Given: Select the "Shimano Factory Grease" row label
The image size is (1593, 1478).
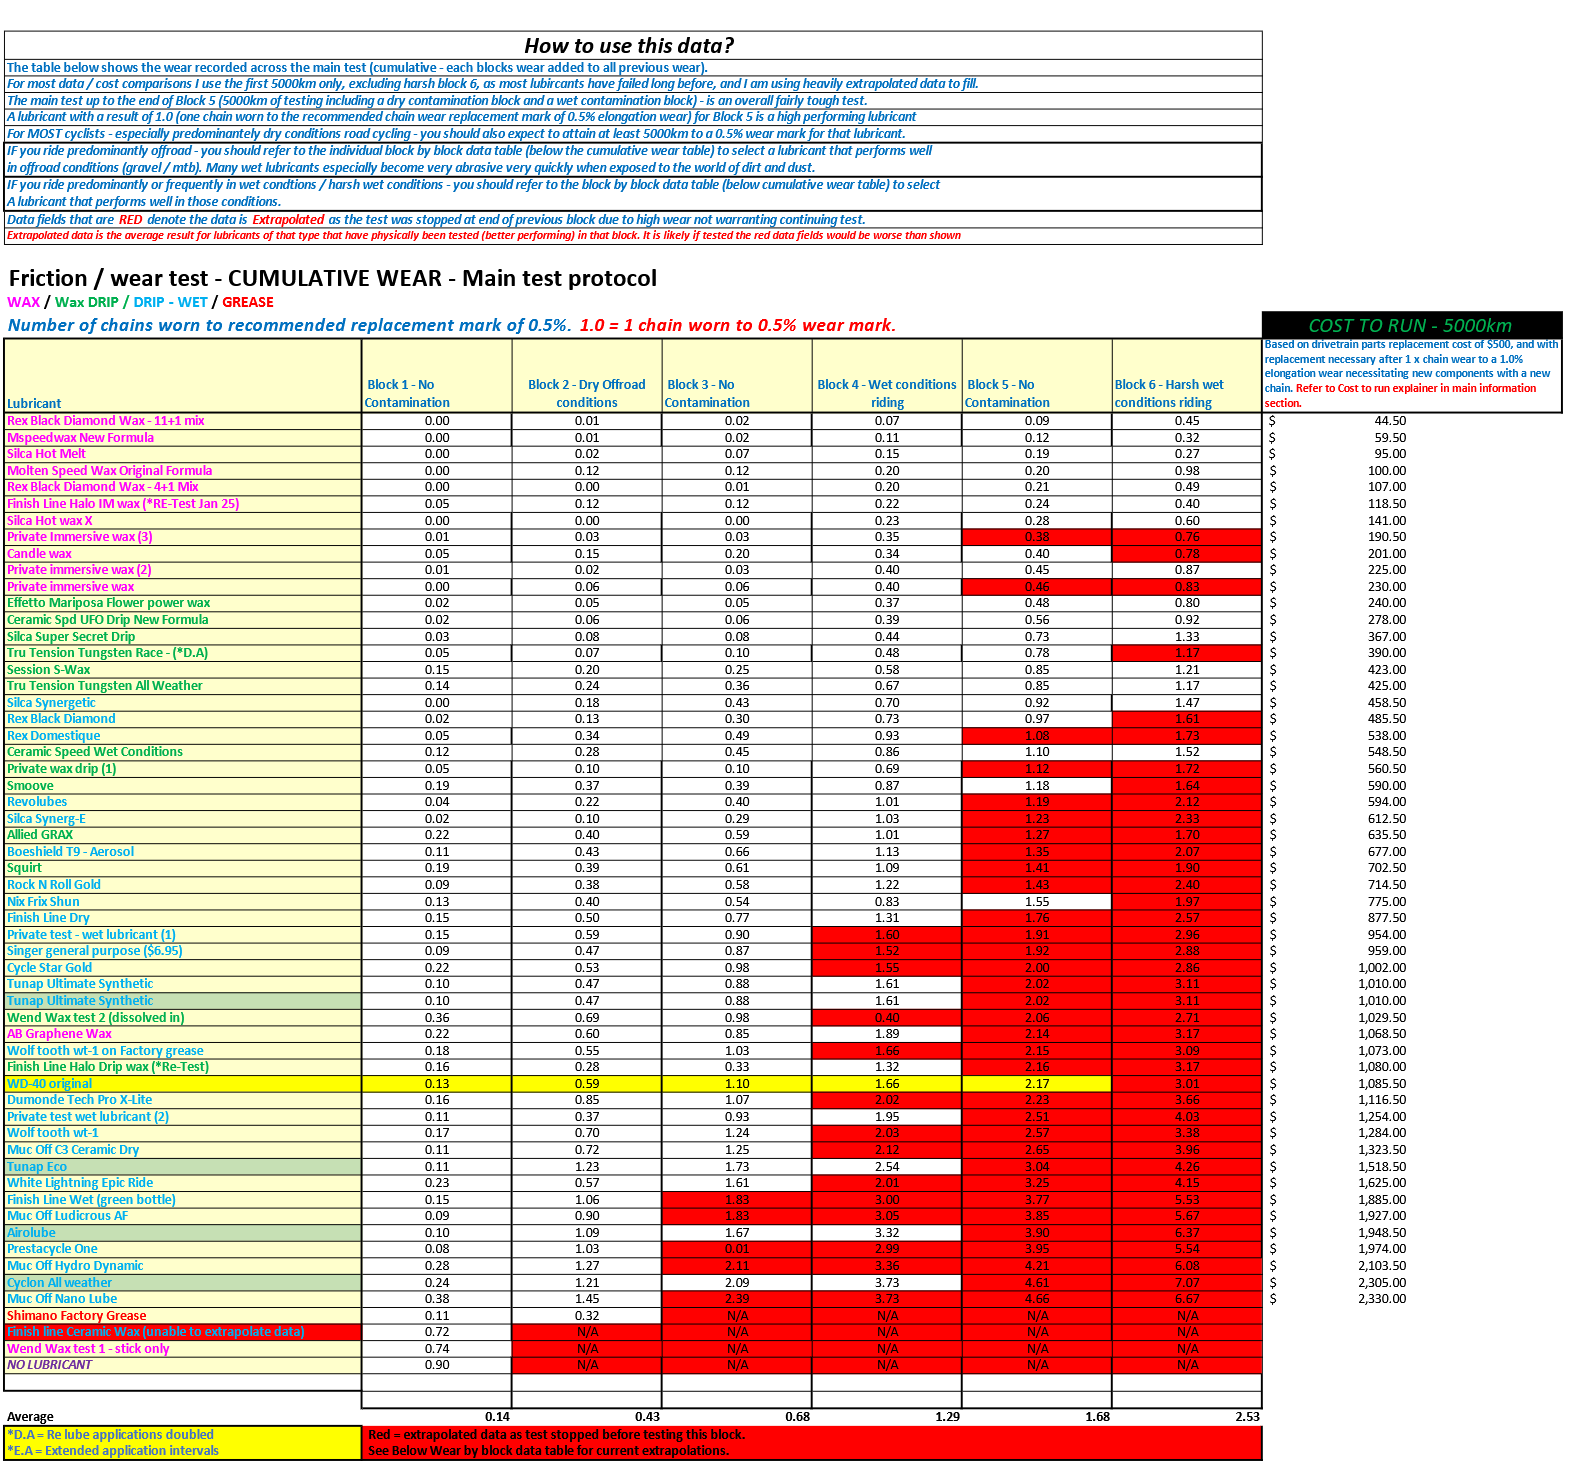Looking at the screenshot, I should pyautogui.click(x=77, y=1316).
